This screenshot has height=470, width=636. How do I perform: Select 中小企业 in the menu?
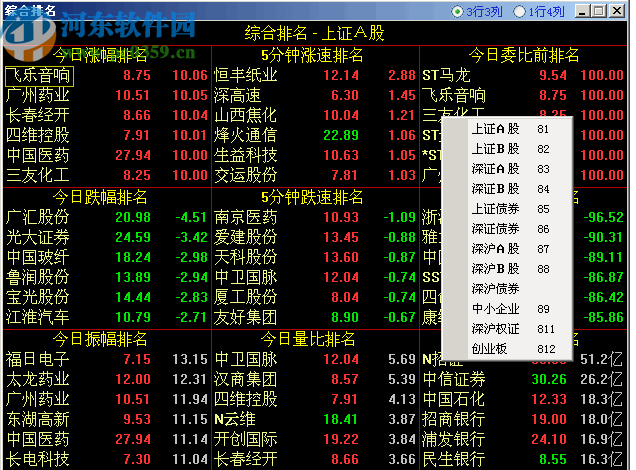point(507,309)
